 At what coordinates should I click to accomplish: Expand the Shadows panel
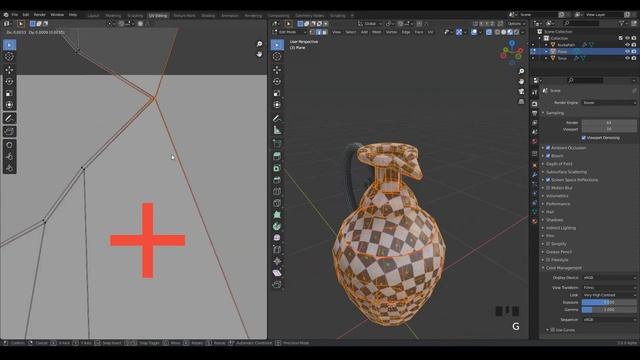[x=554, y=220]
